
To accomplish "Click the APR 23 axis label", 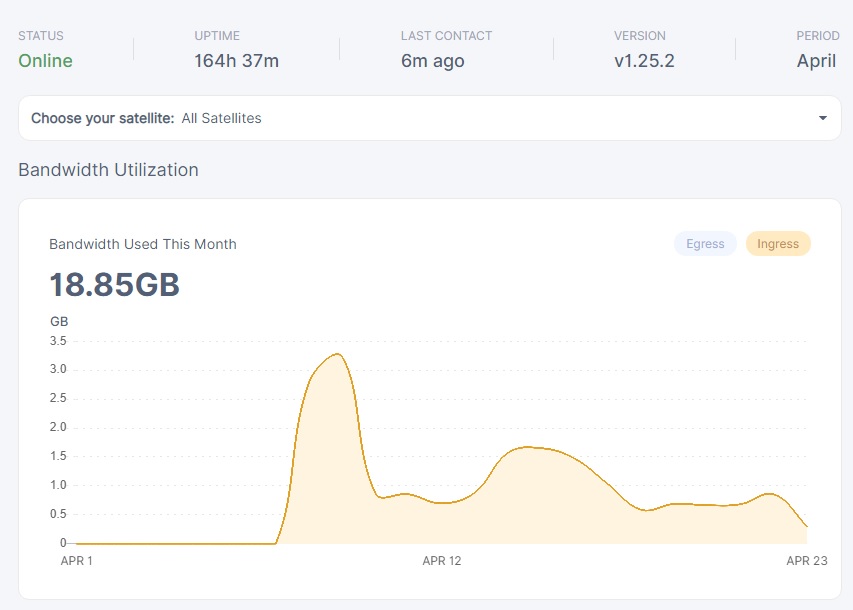I will pyautogui.click(x=806, y=561).
